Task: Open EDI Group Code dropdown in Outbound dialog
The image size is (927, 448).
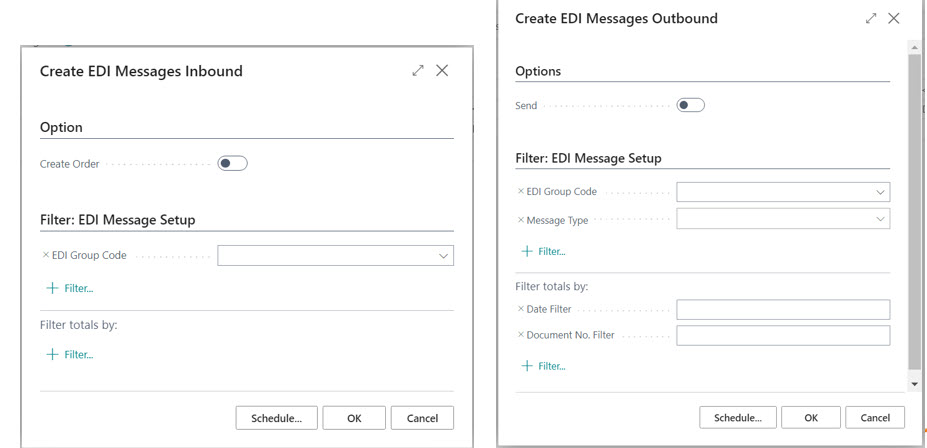Action: (880, 192)
